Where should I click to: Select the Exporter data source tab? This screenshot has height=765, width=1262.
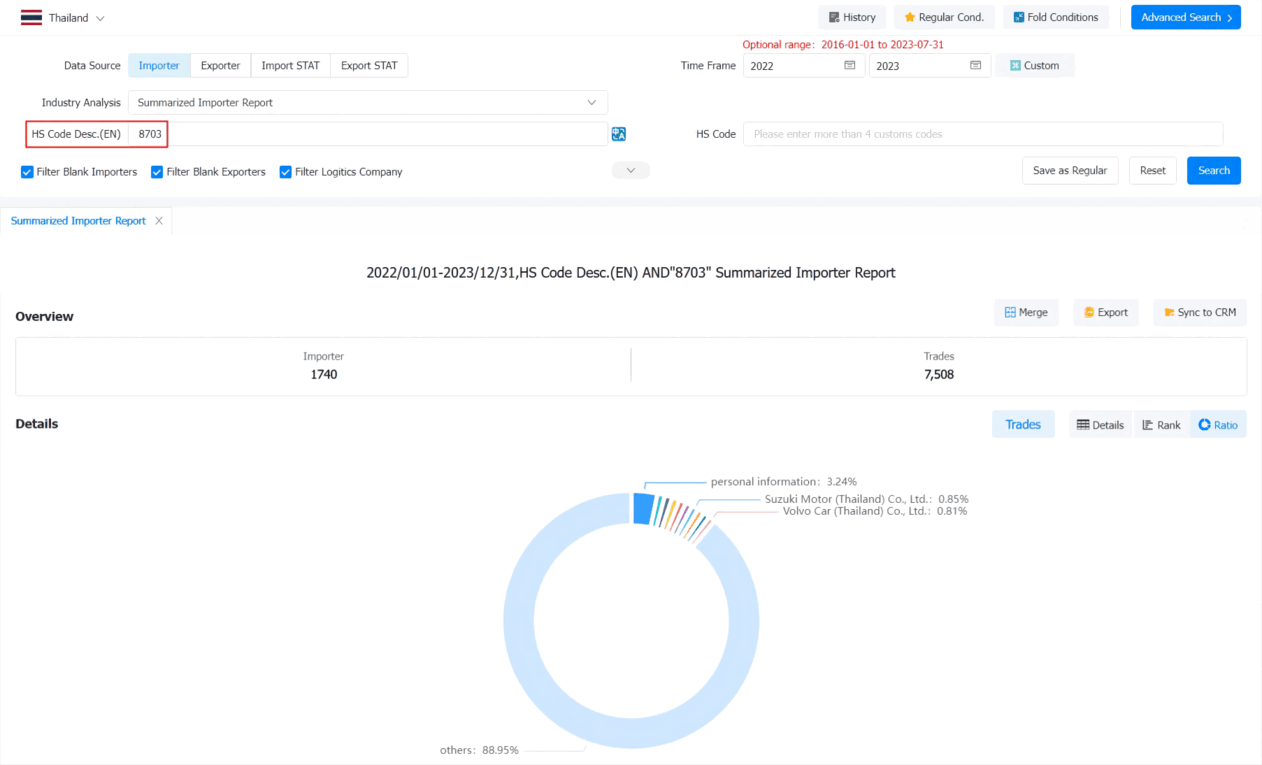(x=220, y=66)
